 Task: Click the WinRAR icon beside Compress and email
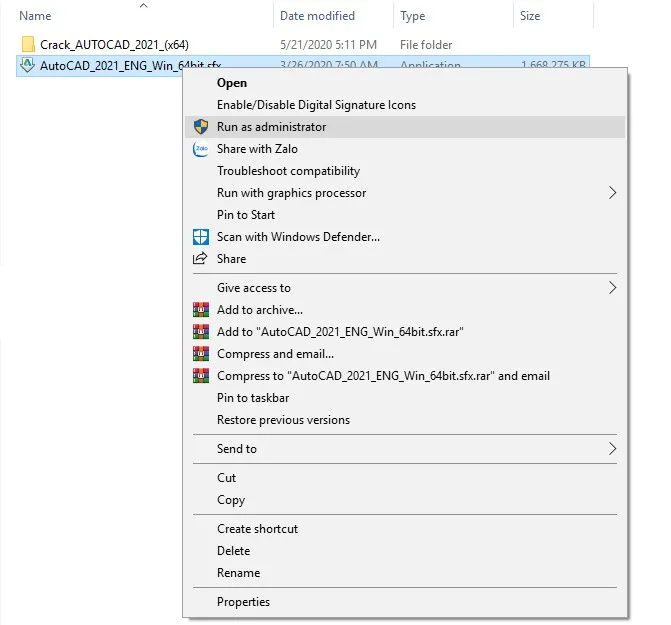tap(199, 354)
